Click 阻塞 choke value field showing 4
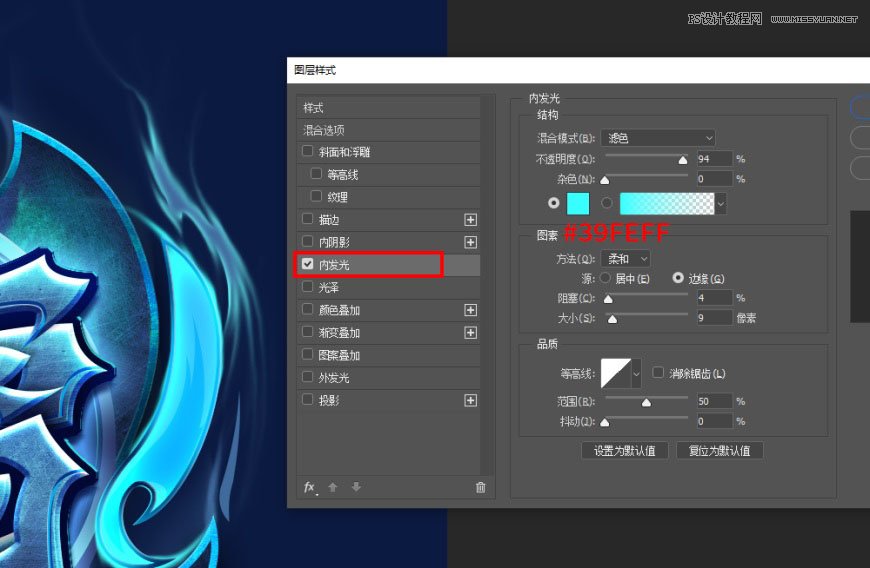Viewport: 870px width, 568px height. pos(715,298)
